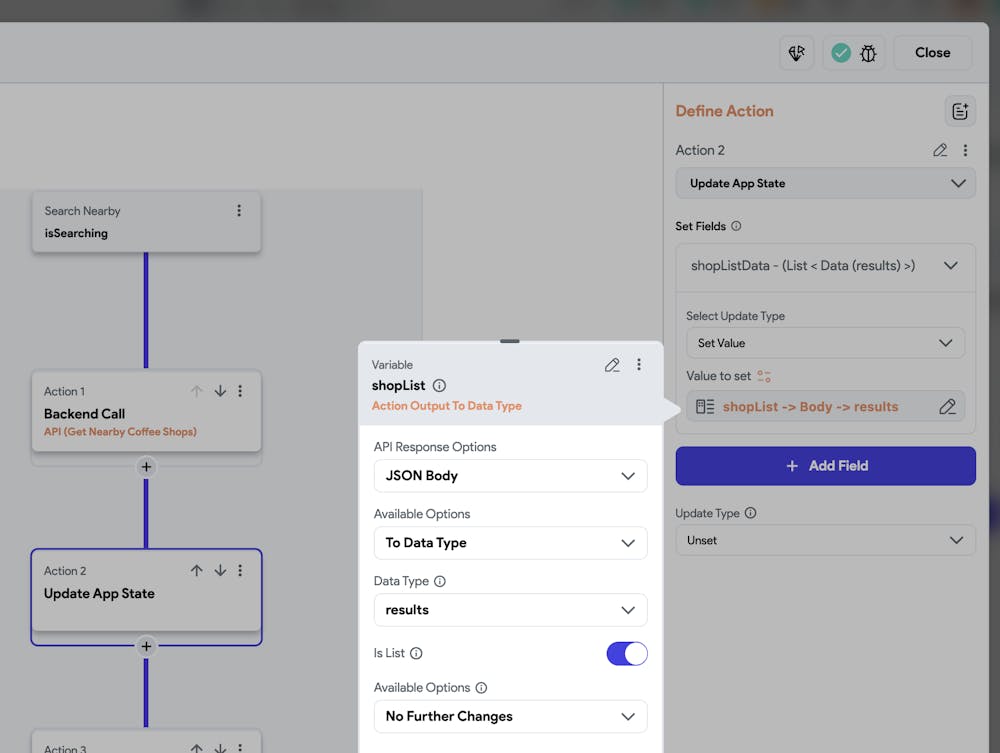This screenshot has width=1000, height=753.
Task: Move Backend Call action down with arrow
Action: click(220, 391)
